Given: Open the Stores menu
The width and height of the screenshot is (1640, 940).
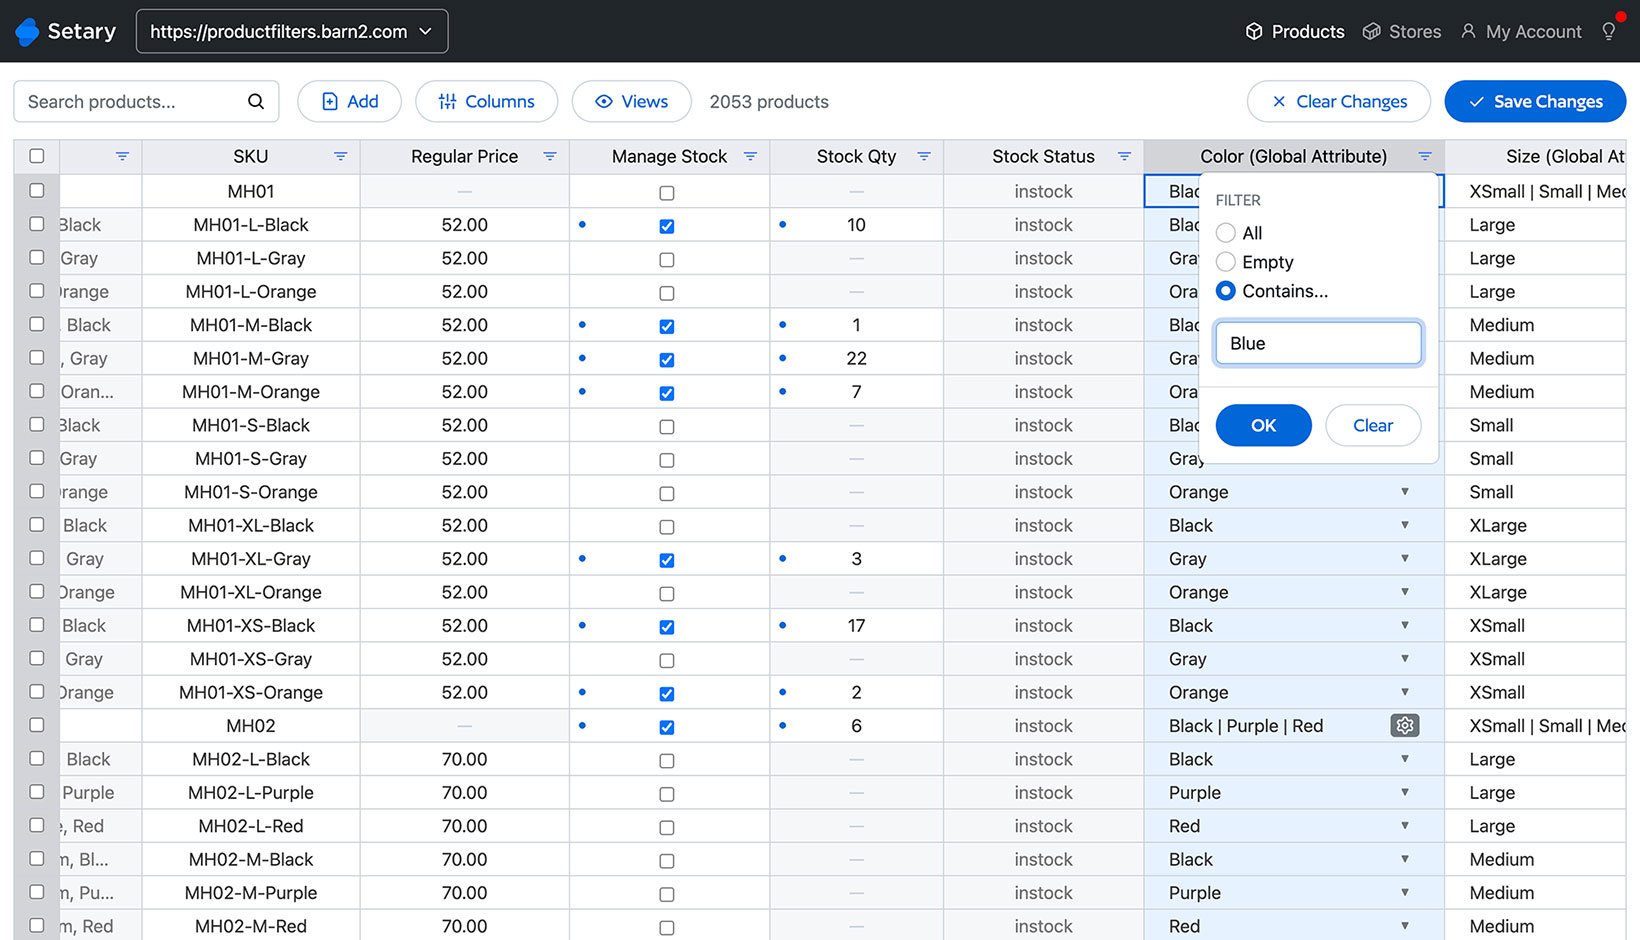Looking at the screenshot, I should point(1401,31).
